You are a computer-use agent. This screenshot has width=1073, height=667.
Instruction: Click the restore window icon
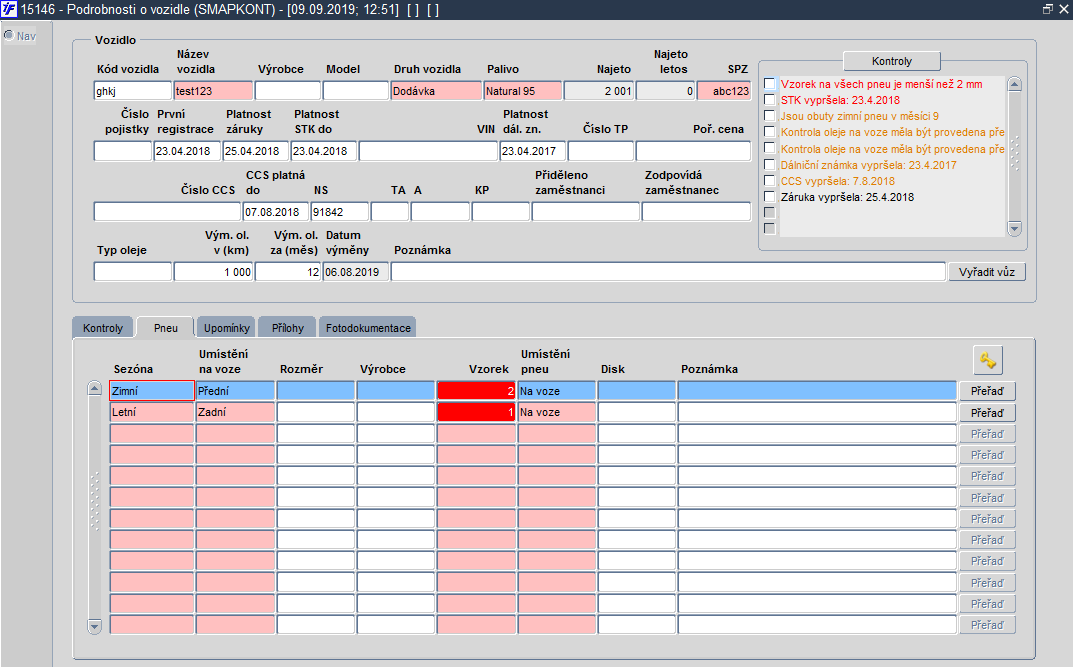pyautogui.click(x=1048, y=9)
